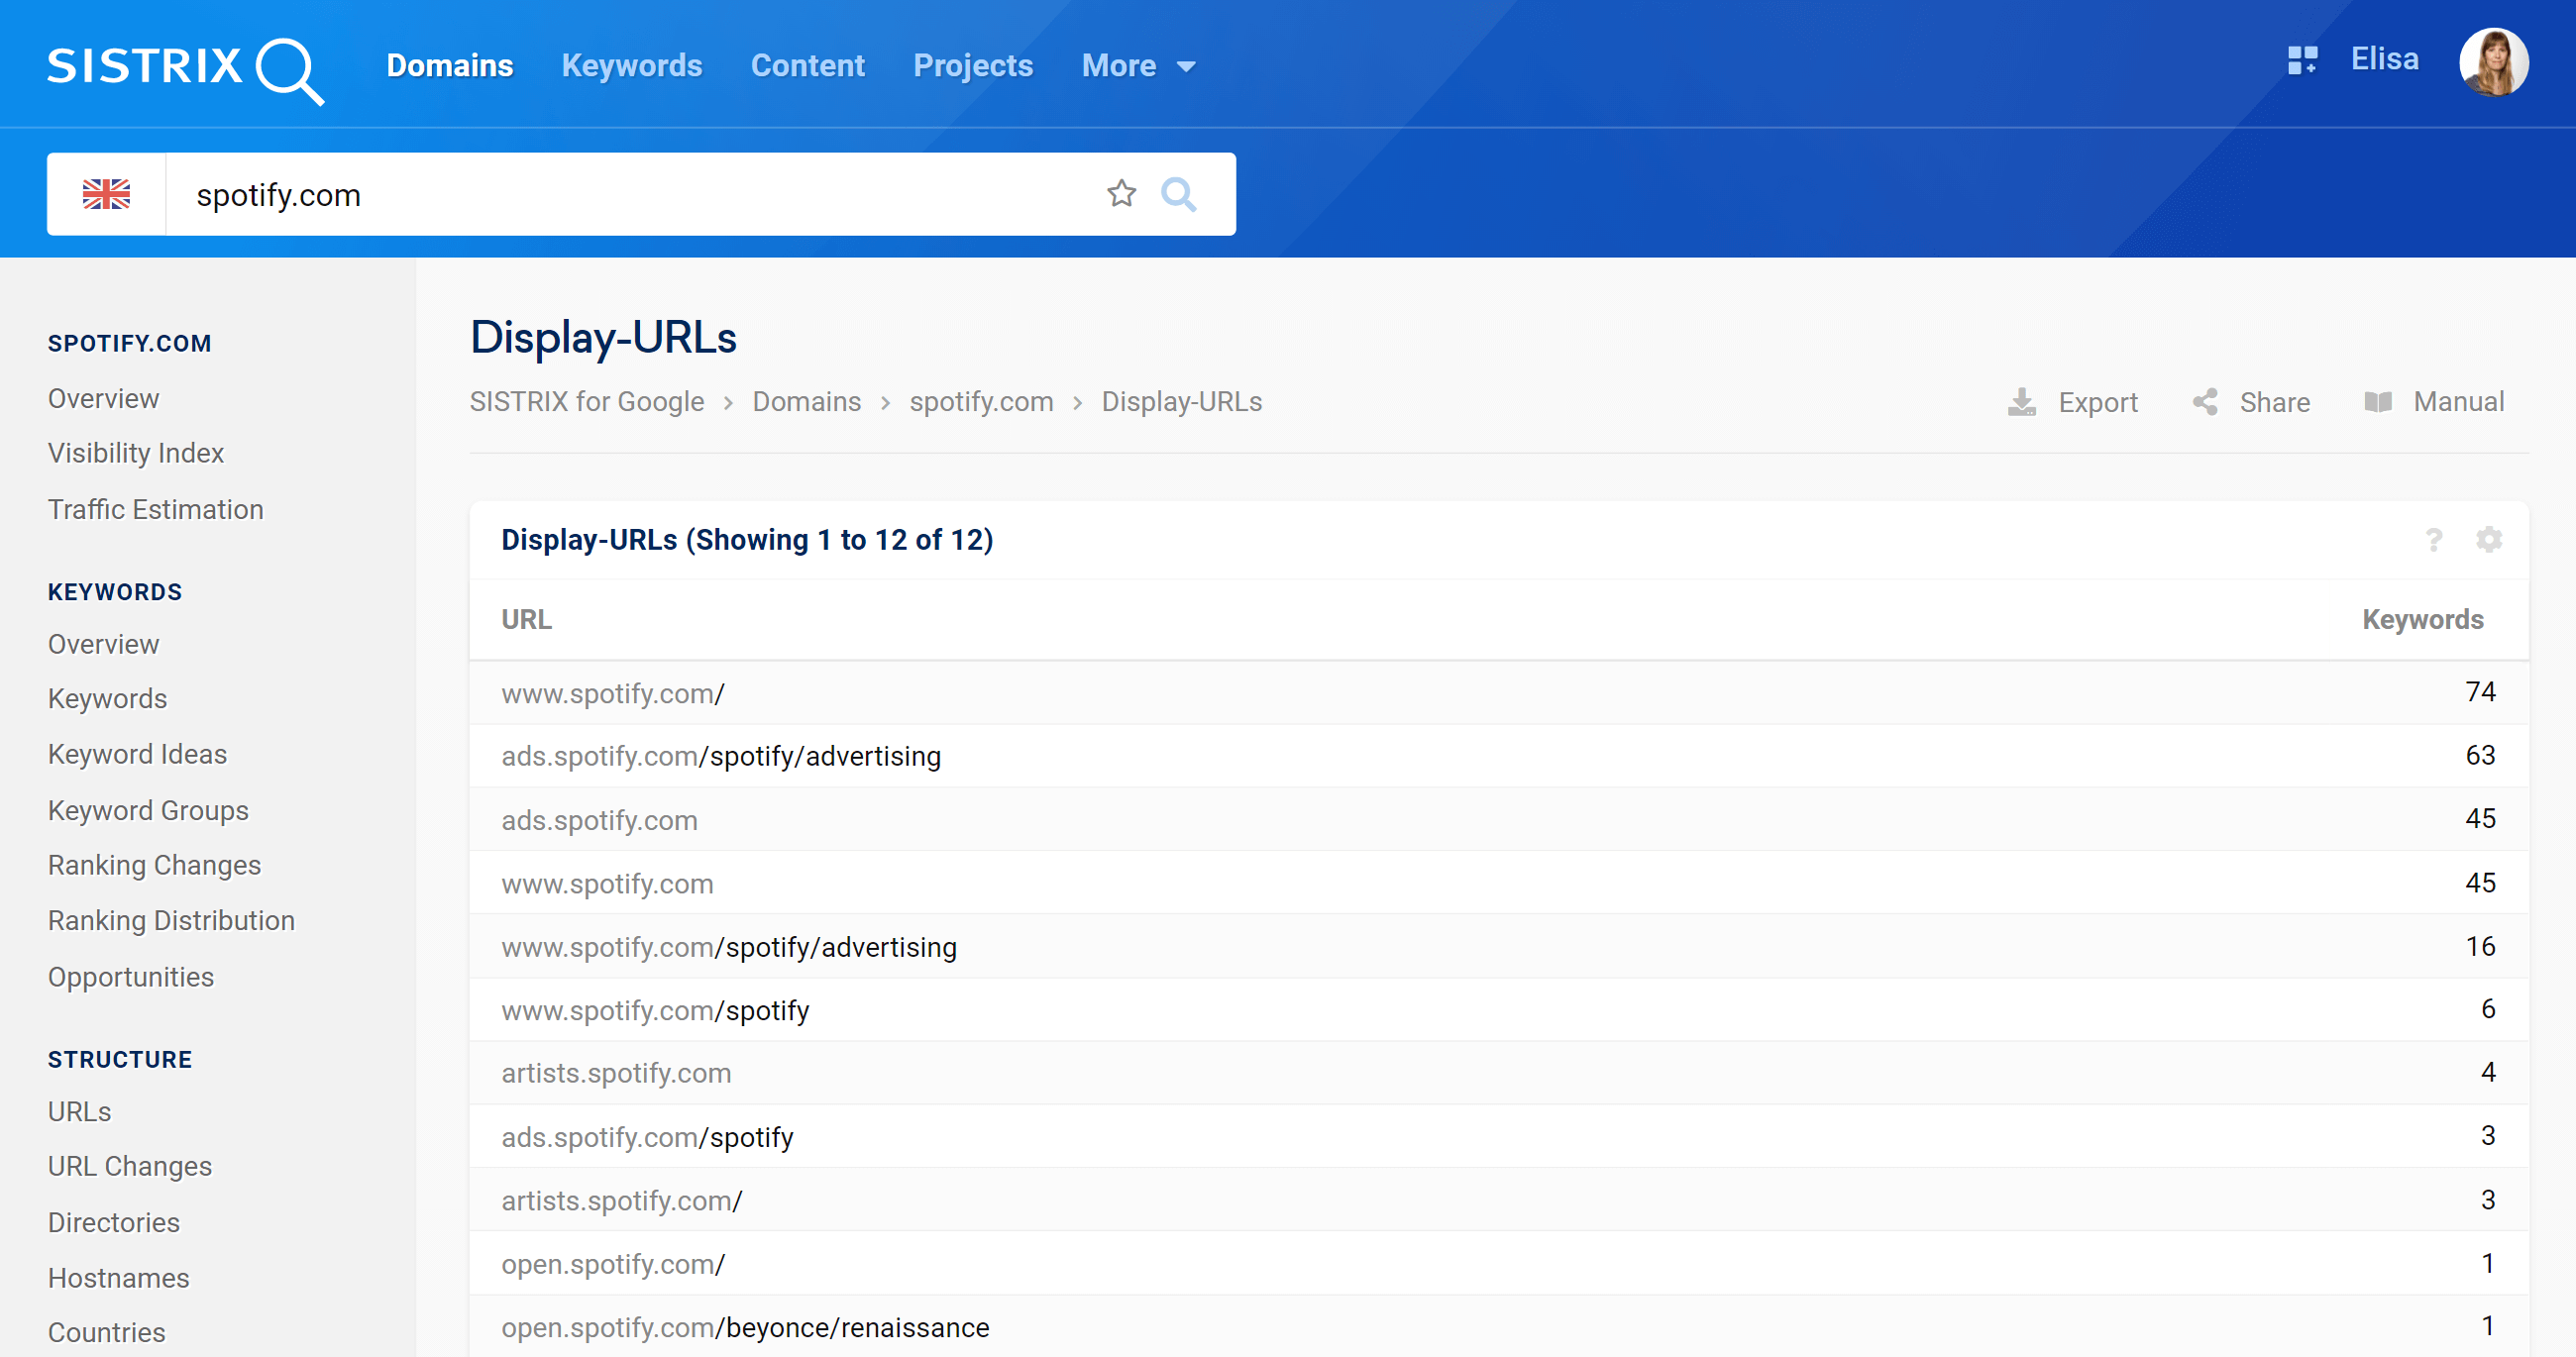Open Overview under SPOTIFY.COM sidebar
Viewport: 2576px width, 1357px height.
tap(103, 398)
